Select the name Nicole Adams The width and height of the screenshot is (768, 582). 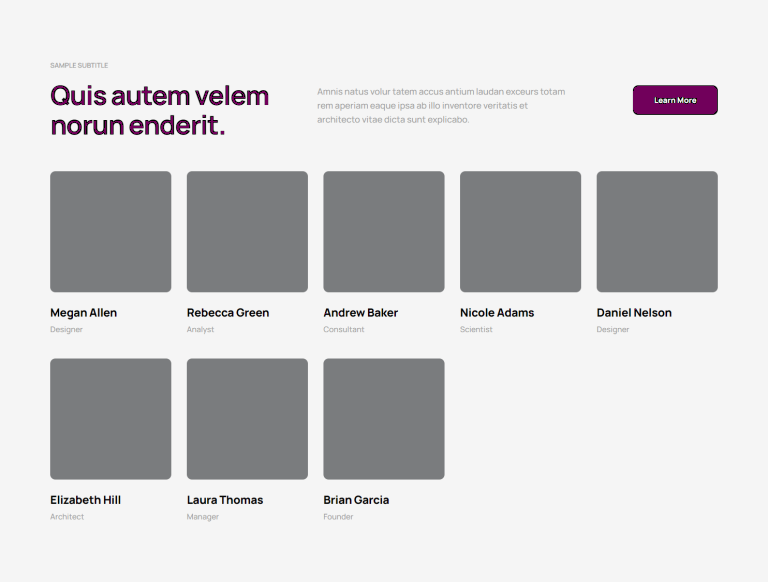(497, 313)
